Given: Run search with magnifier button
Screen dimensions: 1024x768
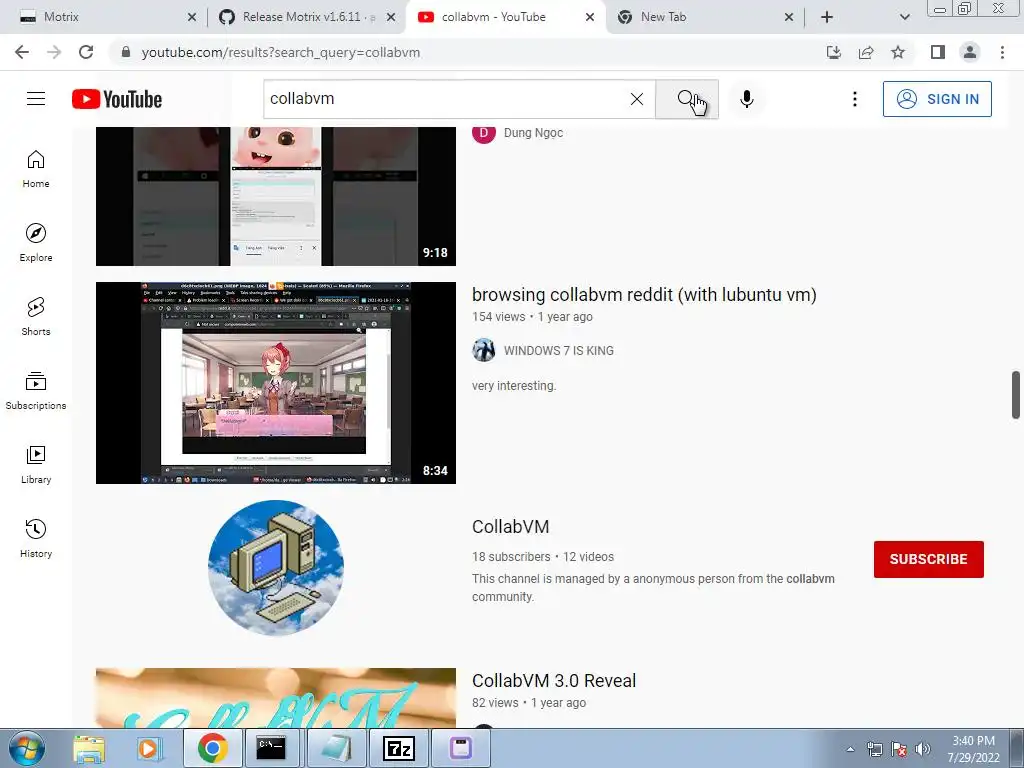Looking at the screenshot, I should coord(686,99).
